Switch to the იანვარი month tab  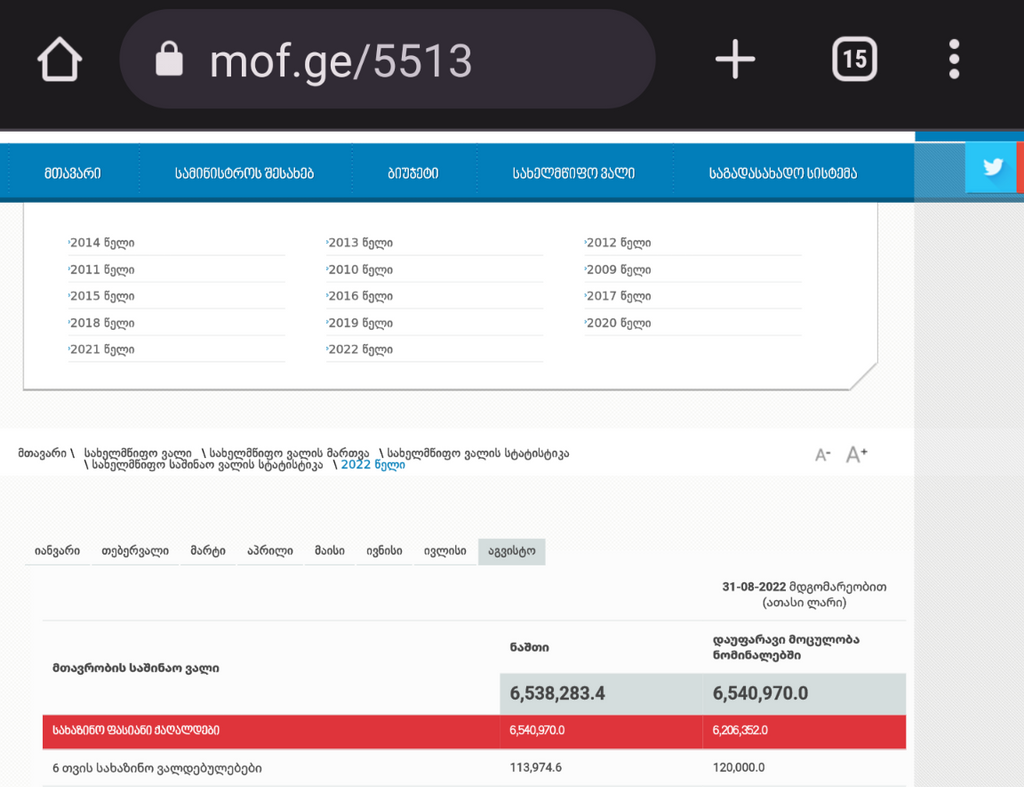click(x=57, y=551)
